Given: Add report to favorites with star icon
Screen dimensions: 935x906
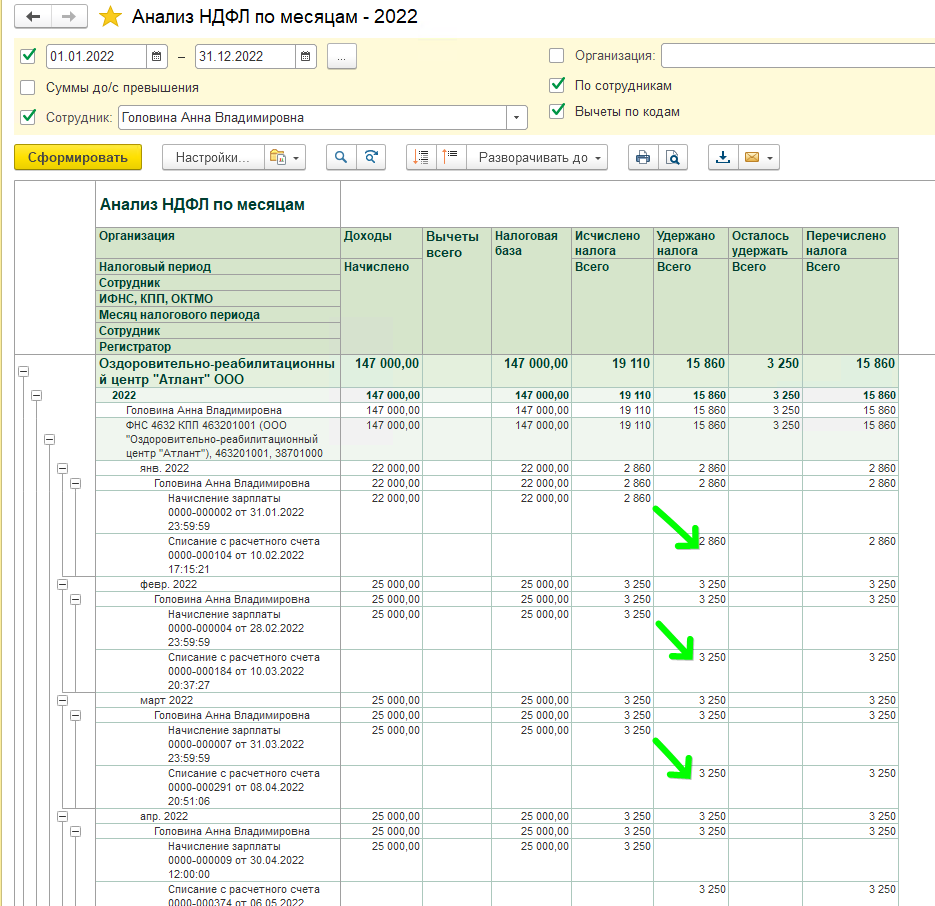Looking at the screenshot, I should (x=111, y=17).
